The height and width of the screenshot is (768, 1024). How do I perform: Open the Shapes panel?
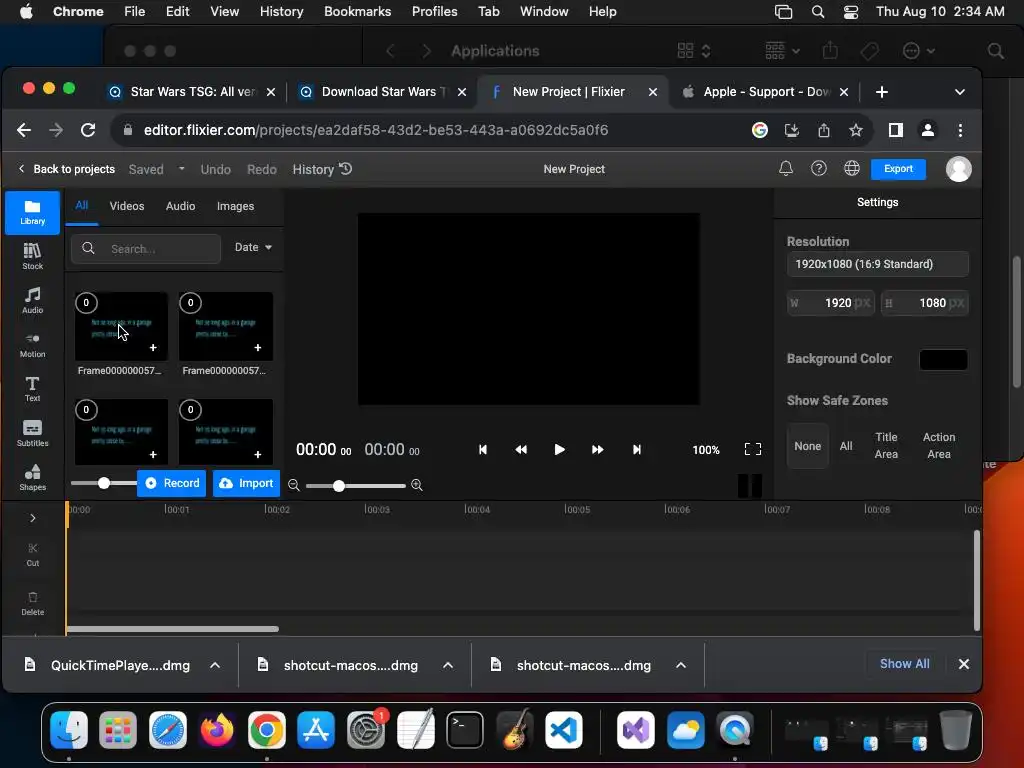(32, 477)
